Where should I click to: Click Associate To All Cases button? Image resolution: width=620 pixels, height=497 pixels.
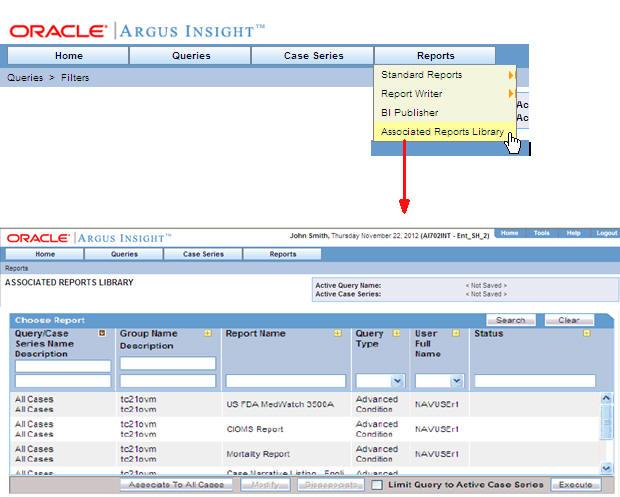(176, 485)
